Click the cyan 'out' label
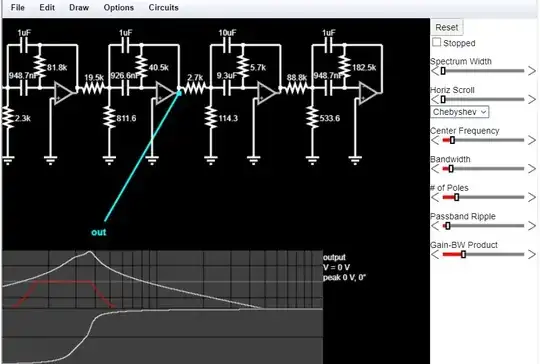 98,232
